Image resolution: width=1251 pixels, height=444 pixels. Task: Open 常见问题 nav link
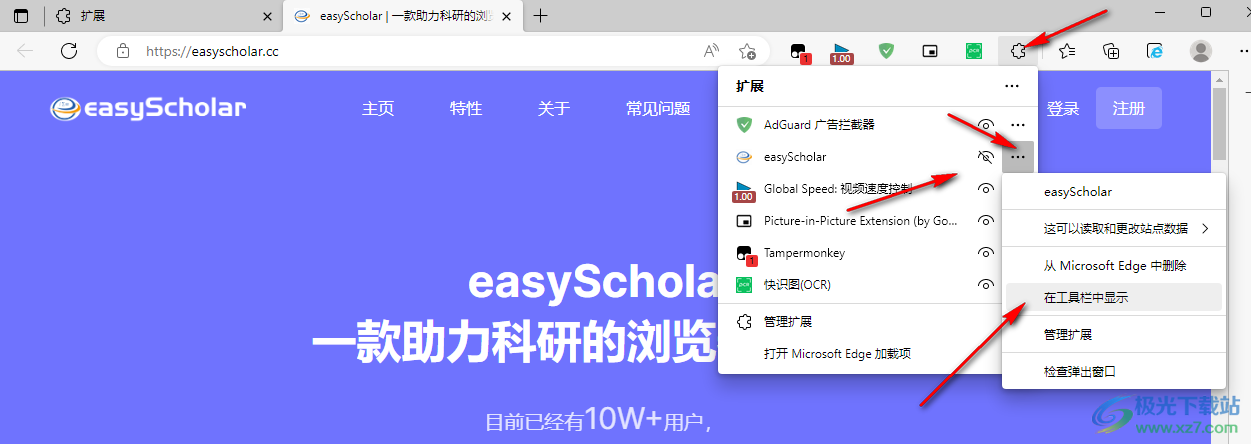click(658, 109)
